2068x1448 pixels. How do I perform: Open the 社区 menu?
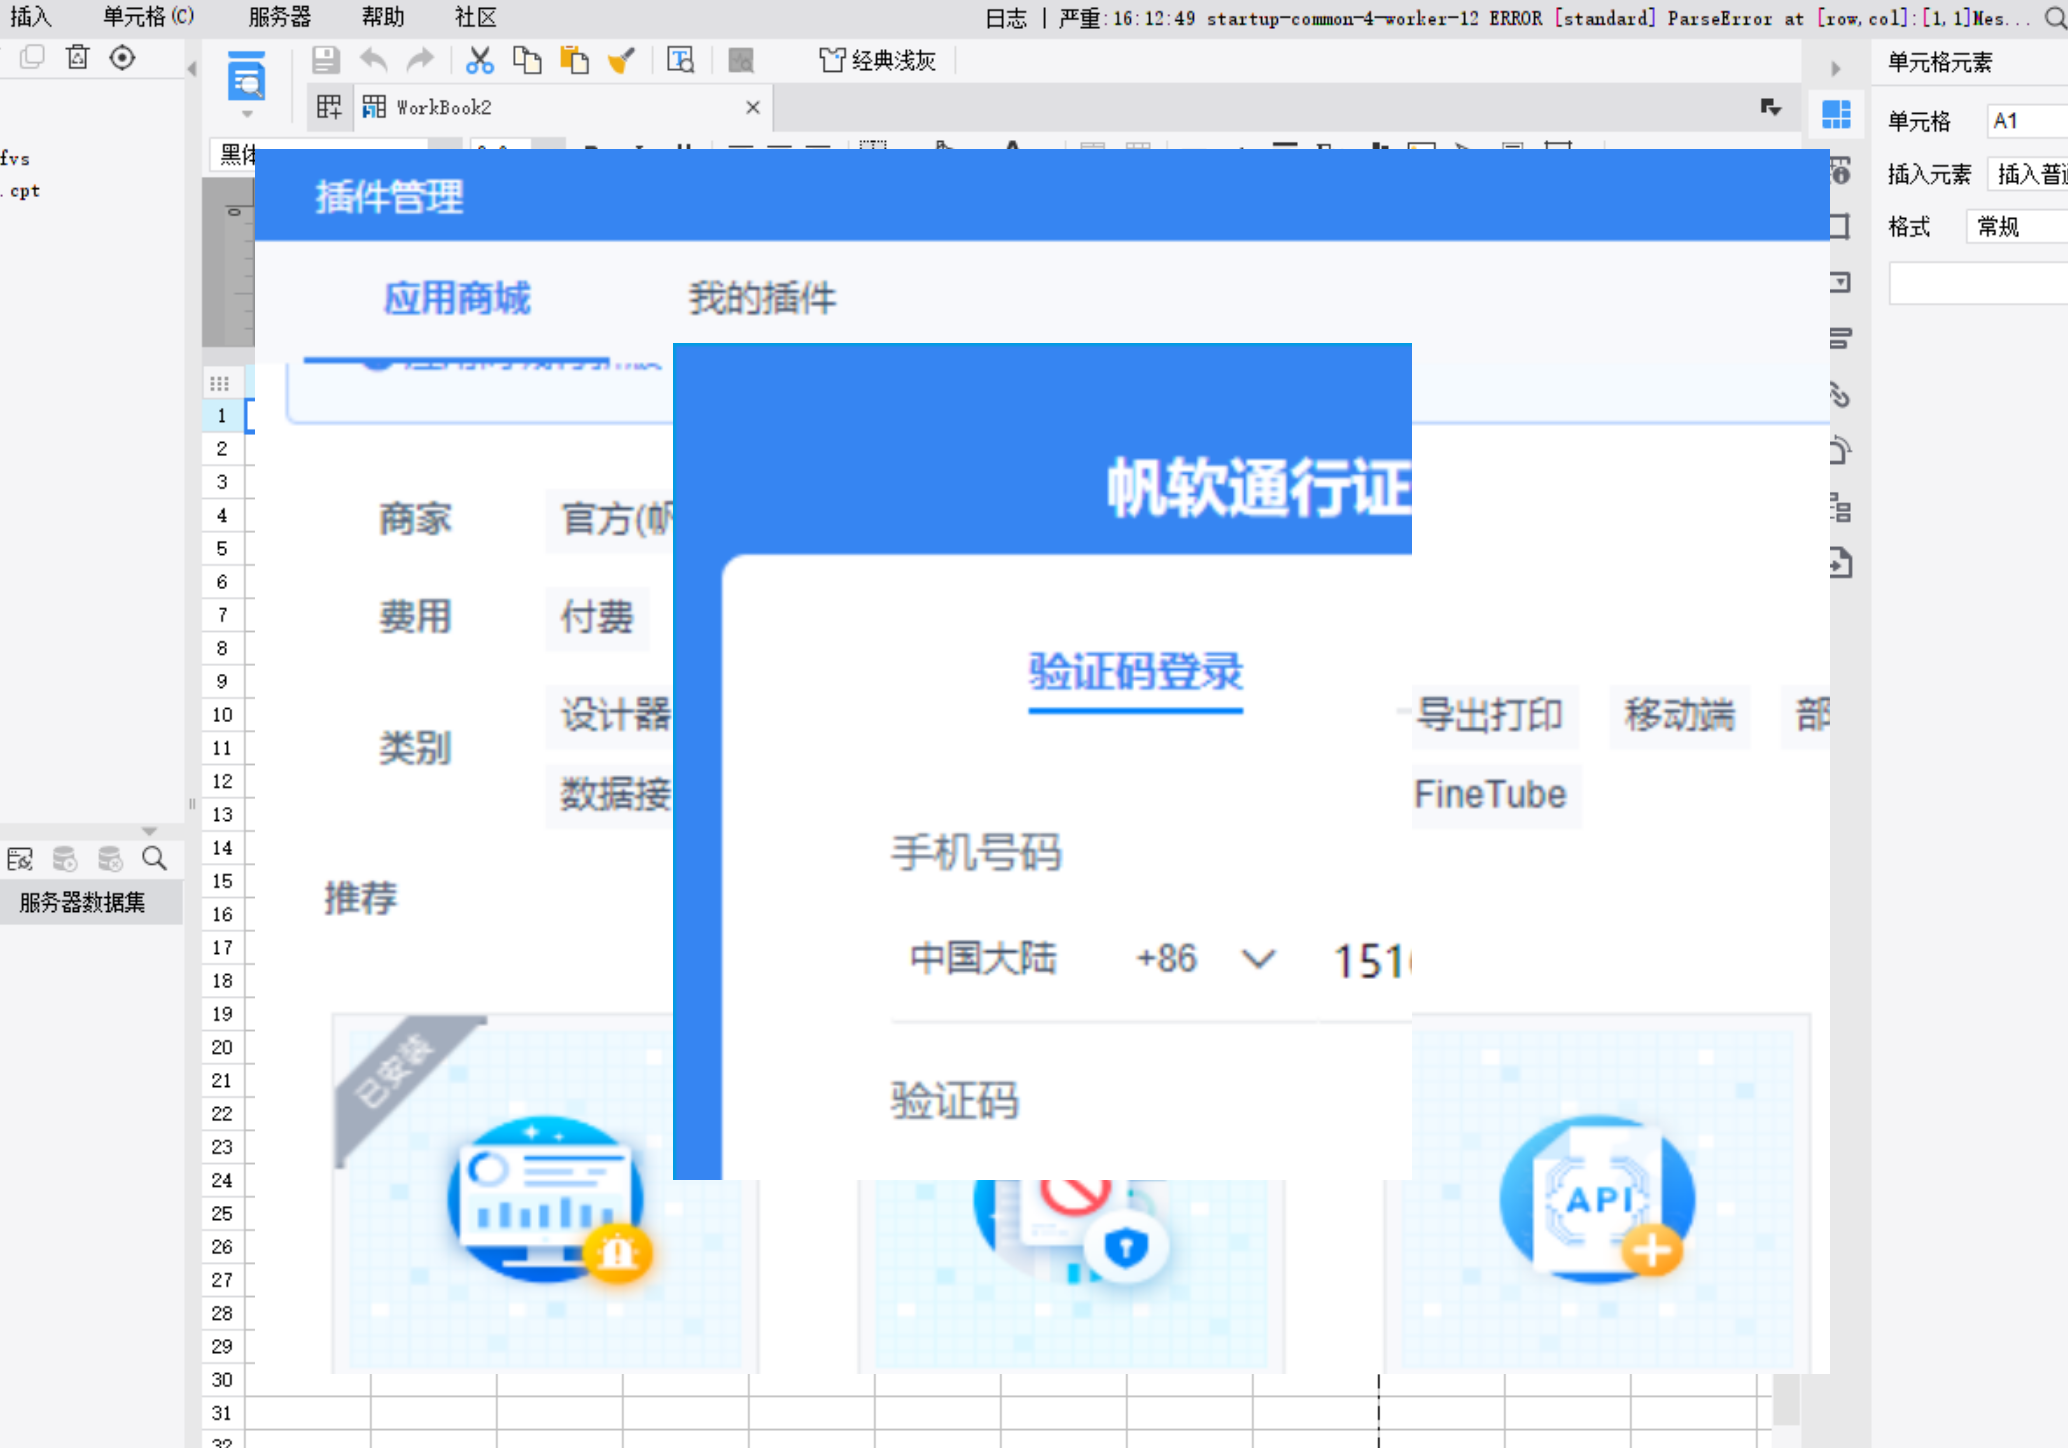click(475, 17)
